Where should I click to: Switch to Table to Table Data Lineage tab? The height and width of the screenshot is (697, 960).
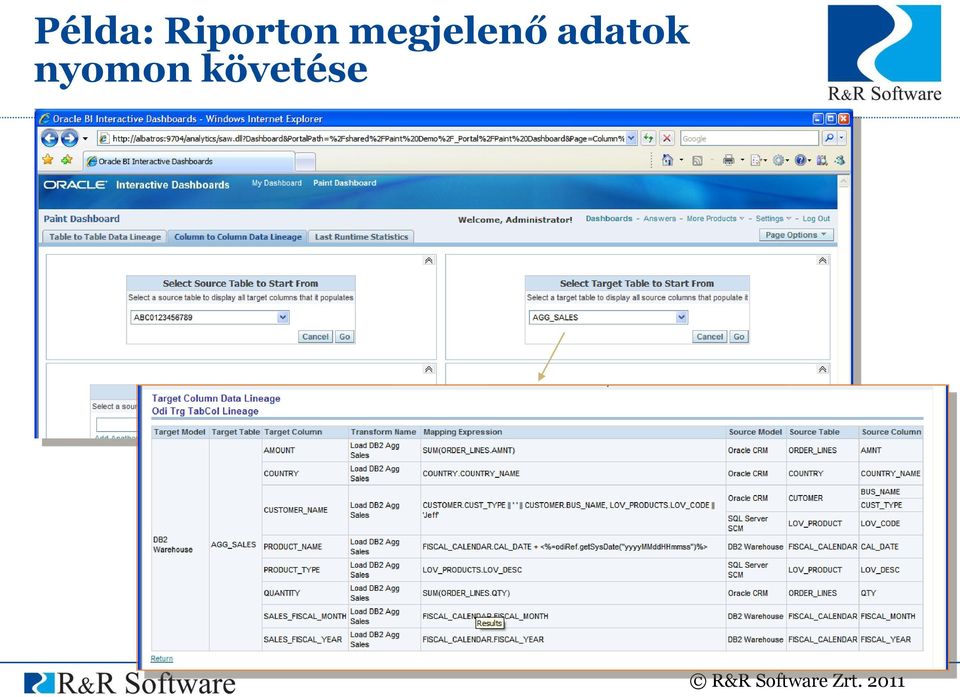[x=105, y=237]
